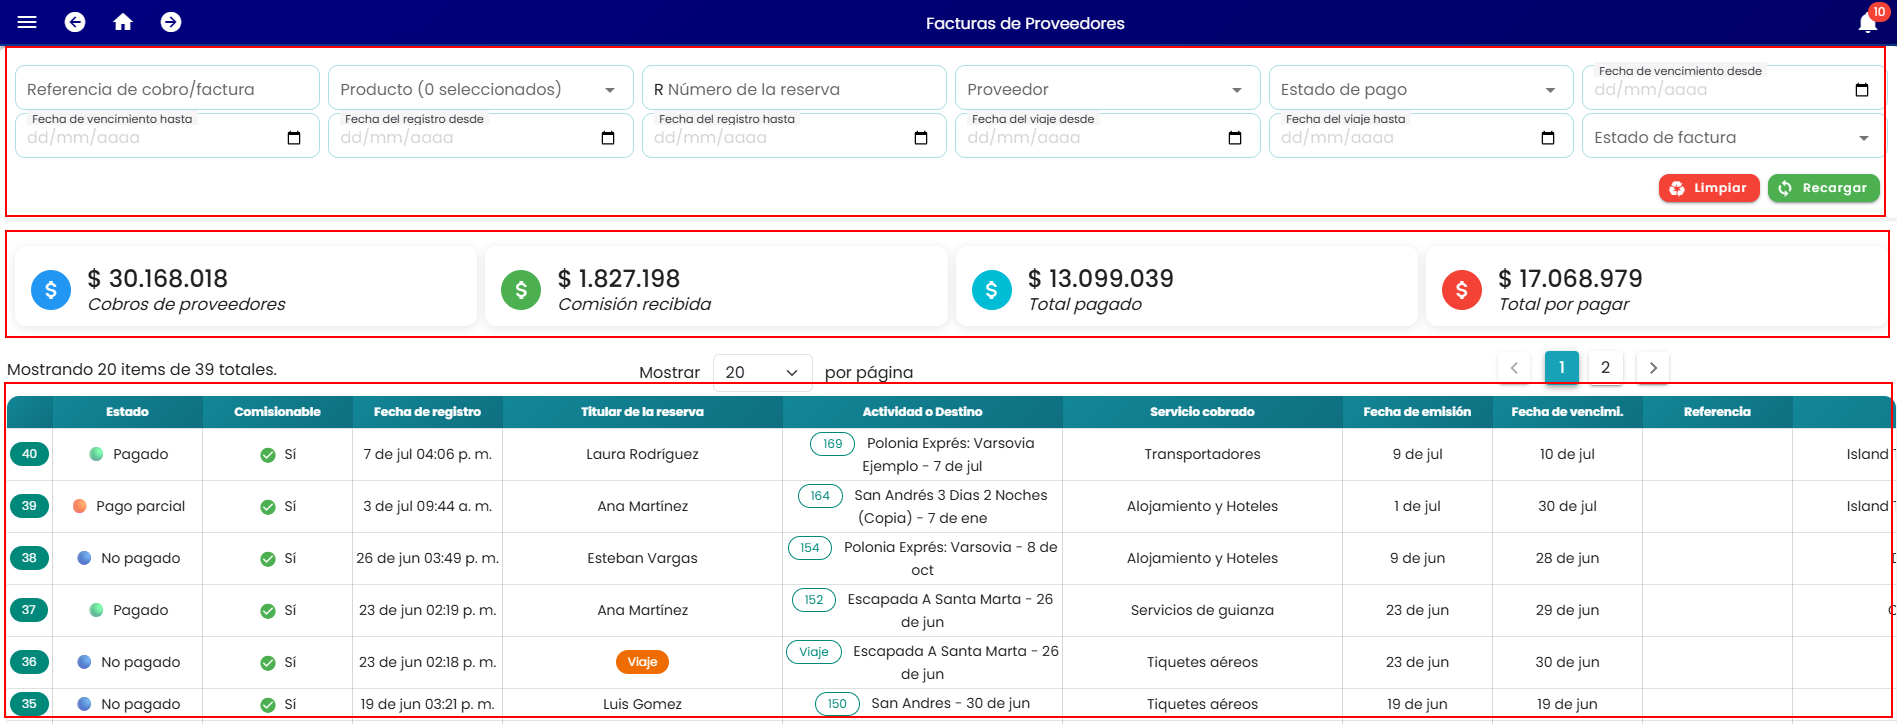
Task: Open calendar for Fecha del viaje hasta
Action: (1548, 138)
